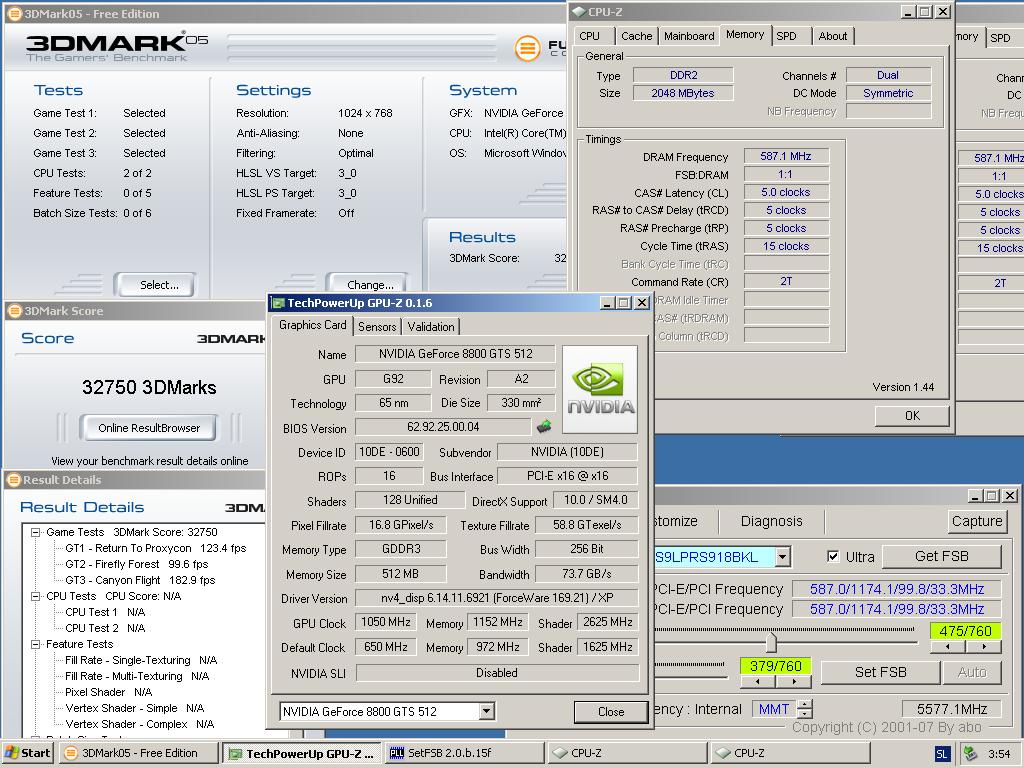Click the Diagnosis tab in SetFSB
1024x768 pixels.
(x=771, y=521)
